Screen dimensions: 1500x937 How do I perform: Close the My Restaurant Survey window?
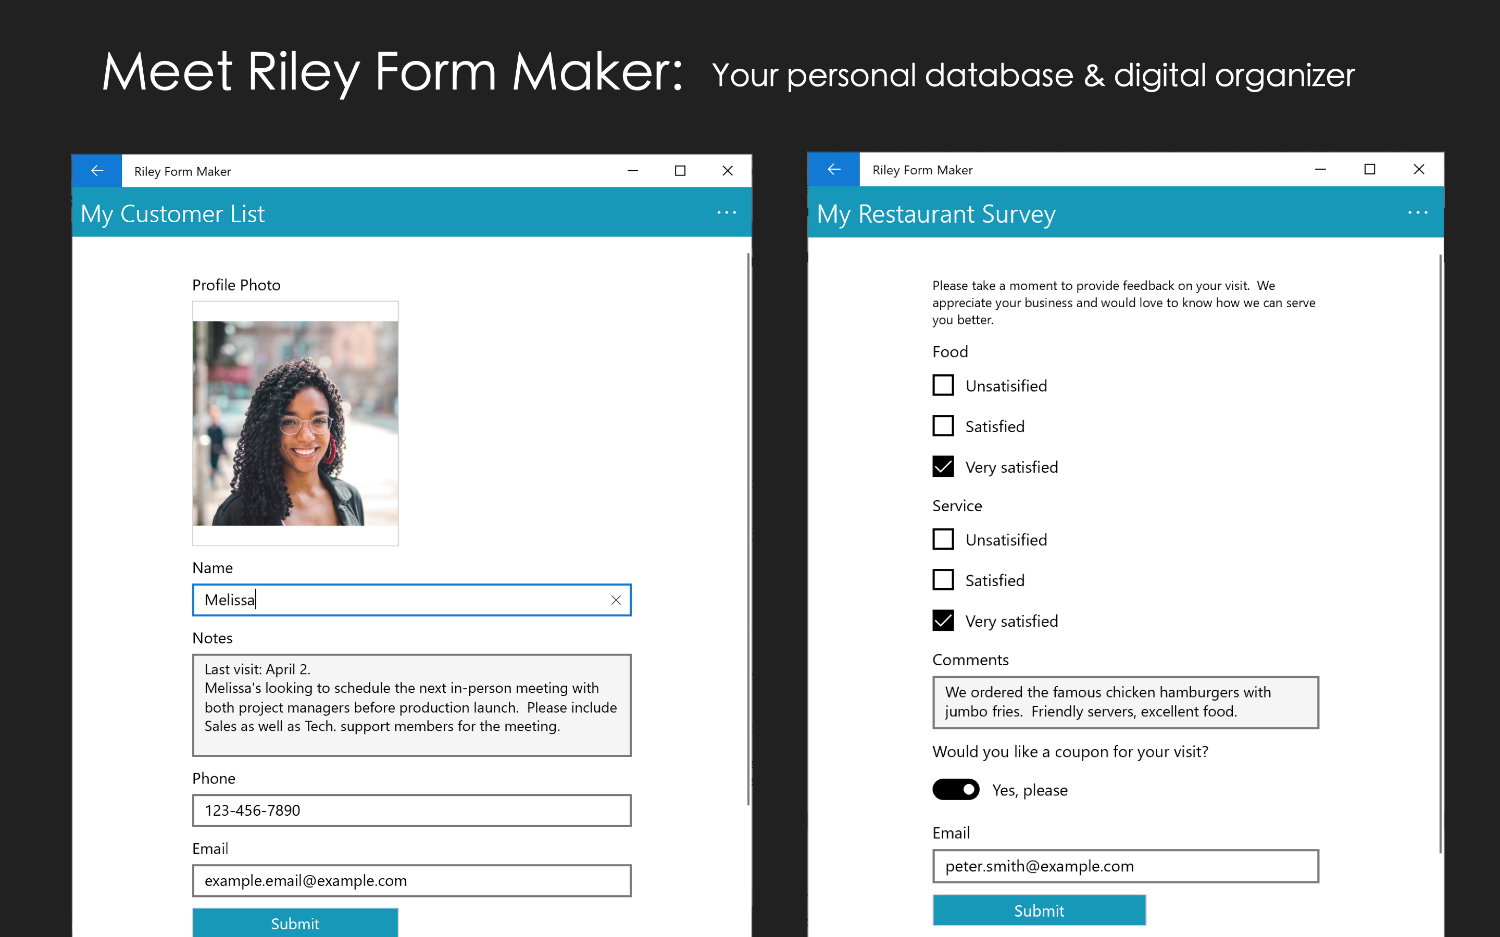(x=1418, y=170)
